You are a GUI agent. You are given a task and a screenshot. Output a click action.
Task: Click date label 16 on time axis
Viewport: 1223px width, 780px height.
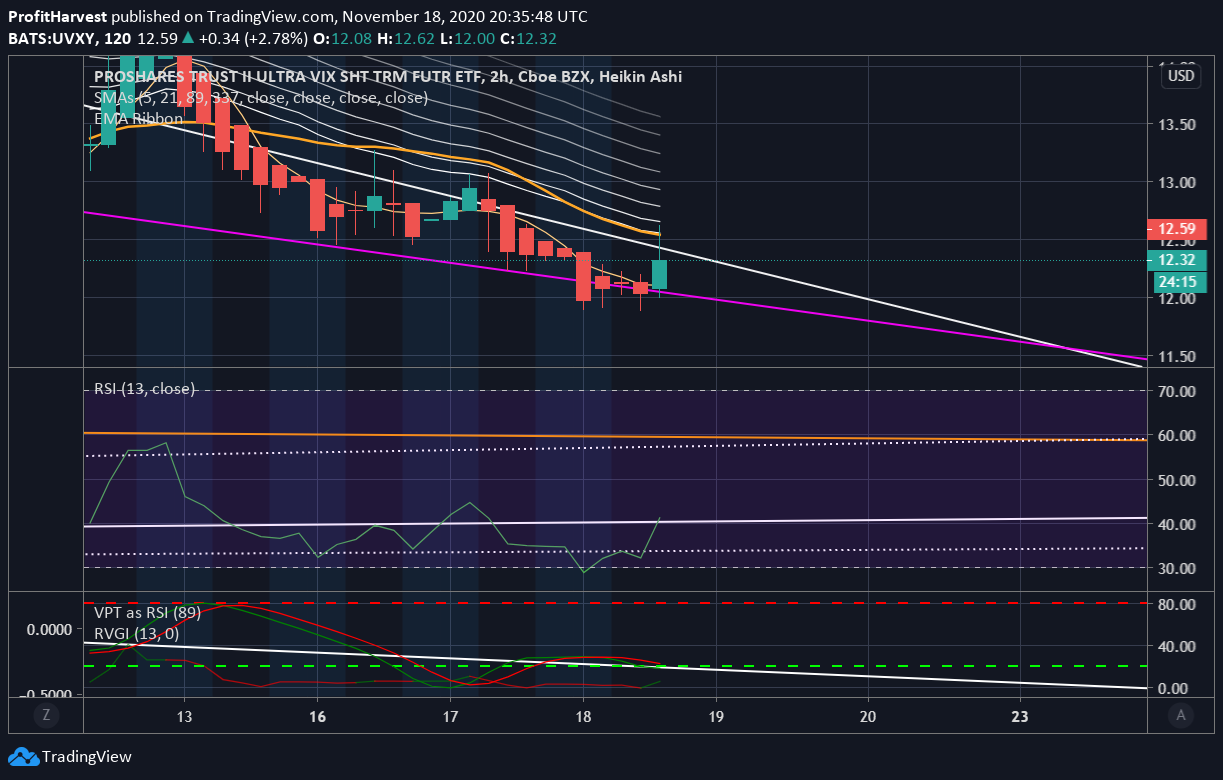(317, 716)
